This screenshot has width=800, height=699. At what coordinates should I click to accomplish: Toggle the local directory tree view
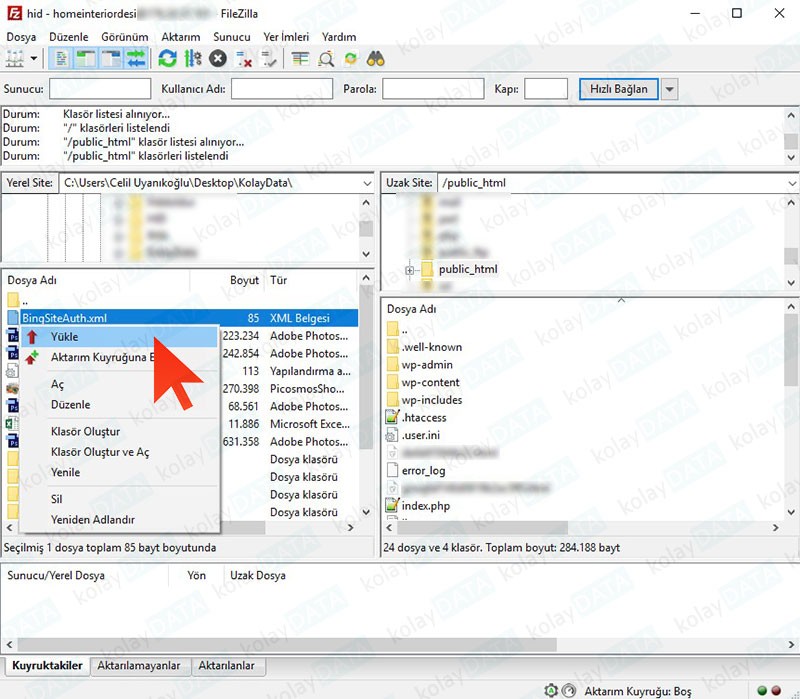pyautogui.click(x=85, y=58)
